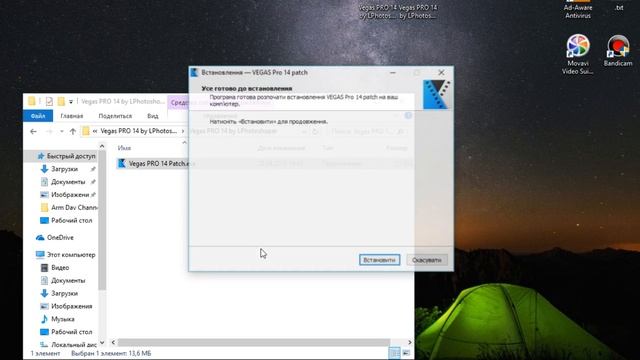Open pinned Документы under Быстрый доступ
The height and width of the screenshot is (360, 640).
68,182
